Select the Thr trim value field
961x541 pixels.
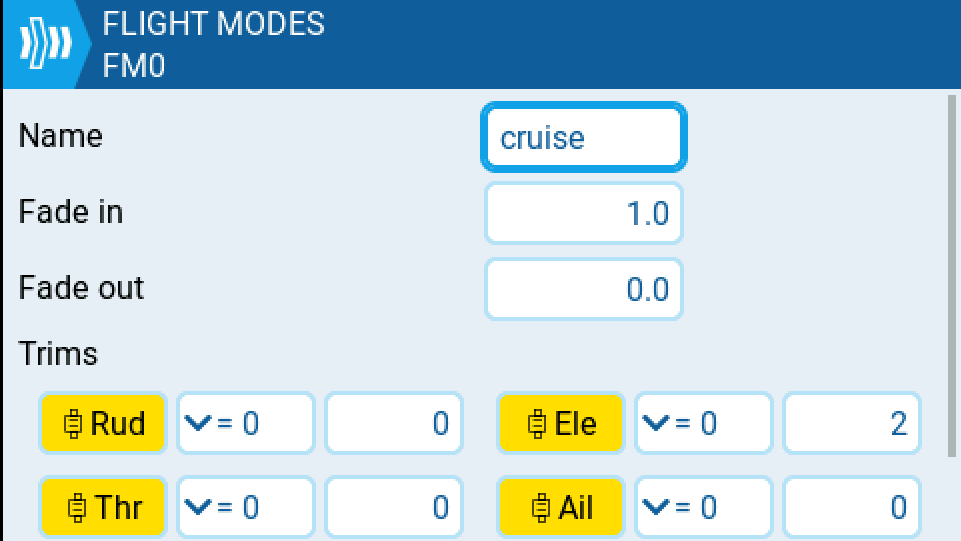coord(394,507)
